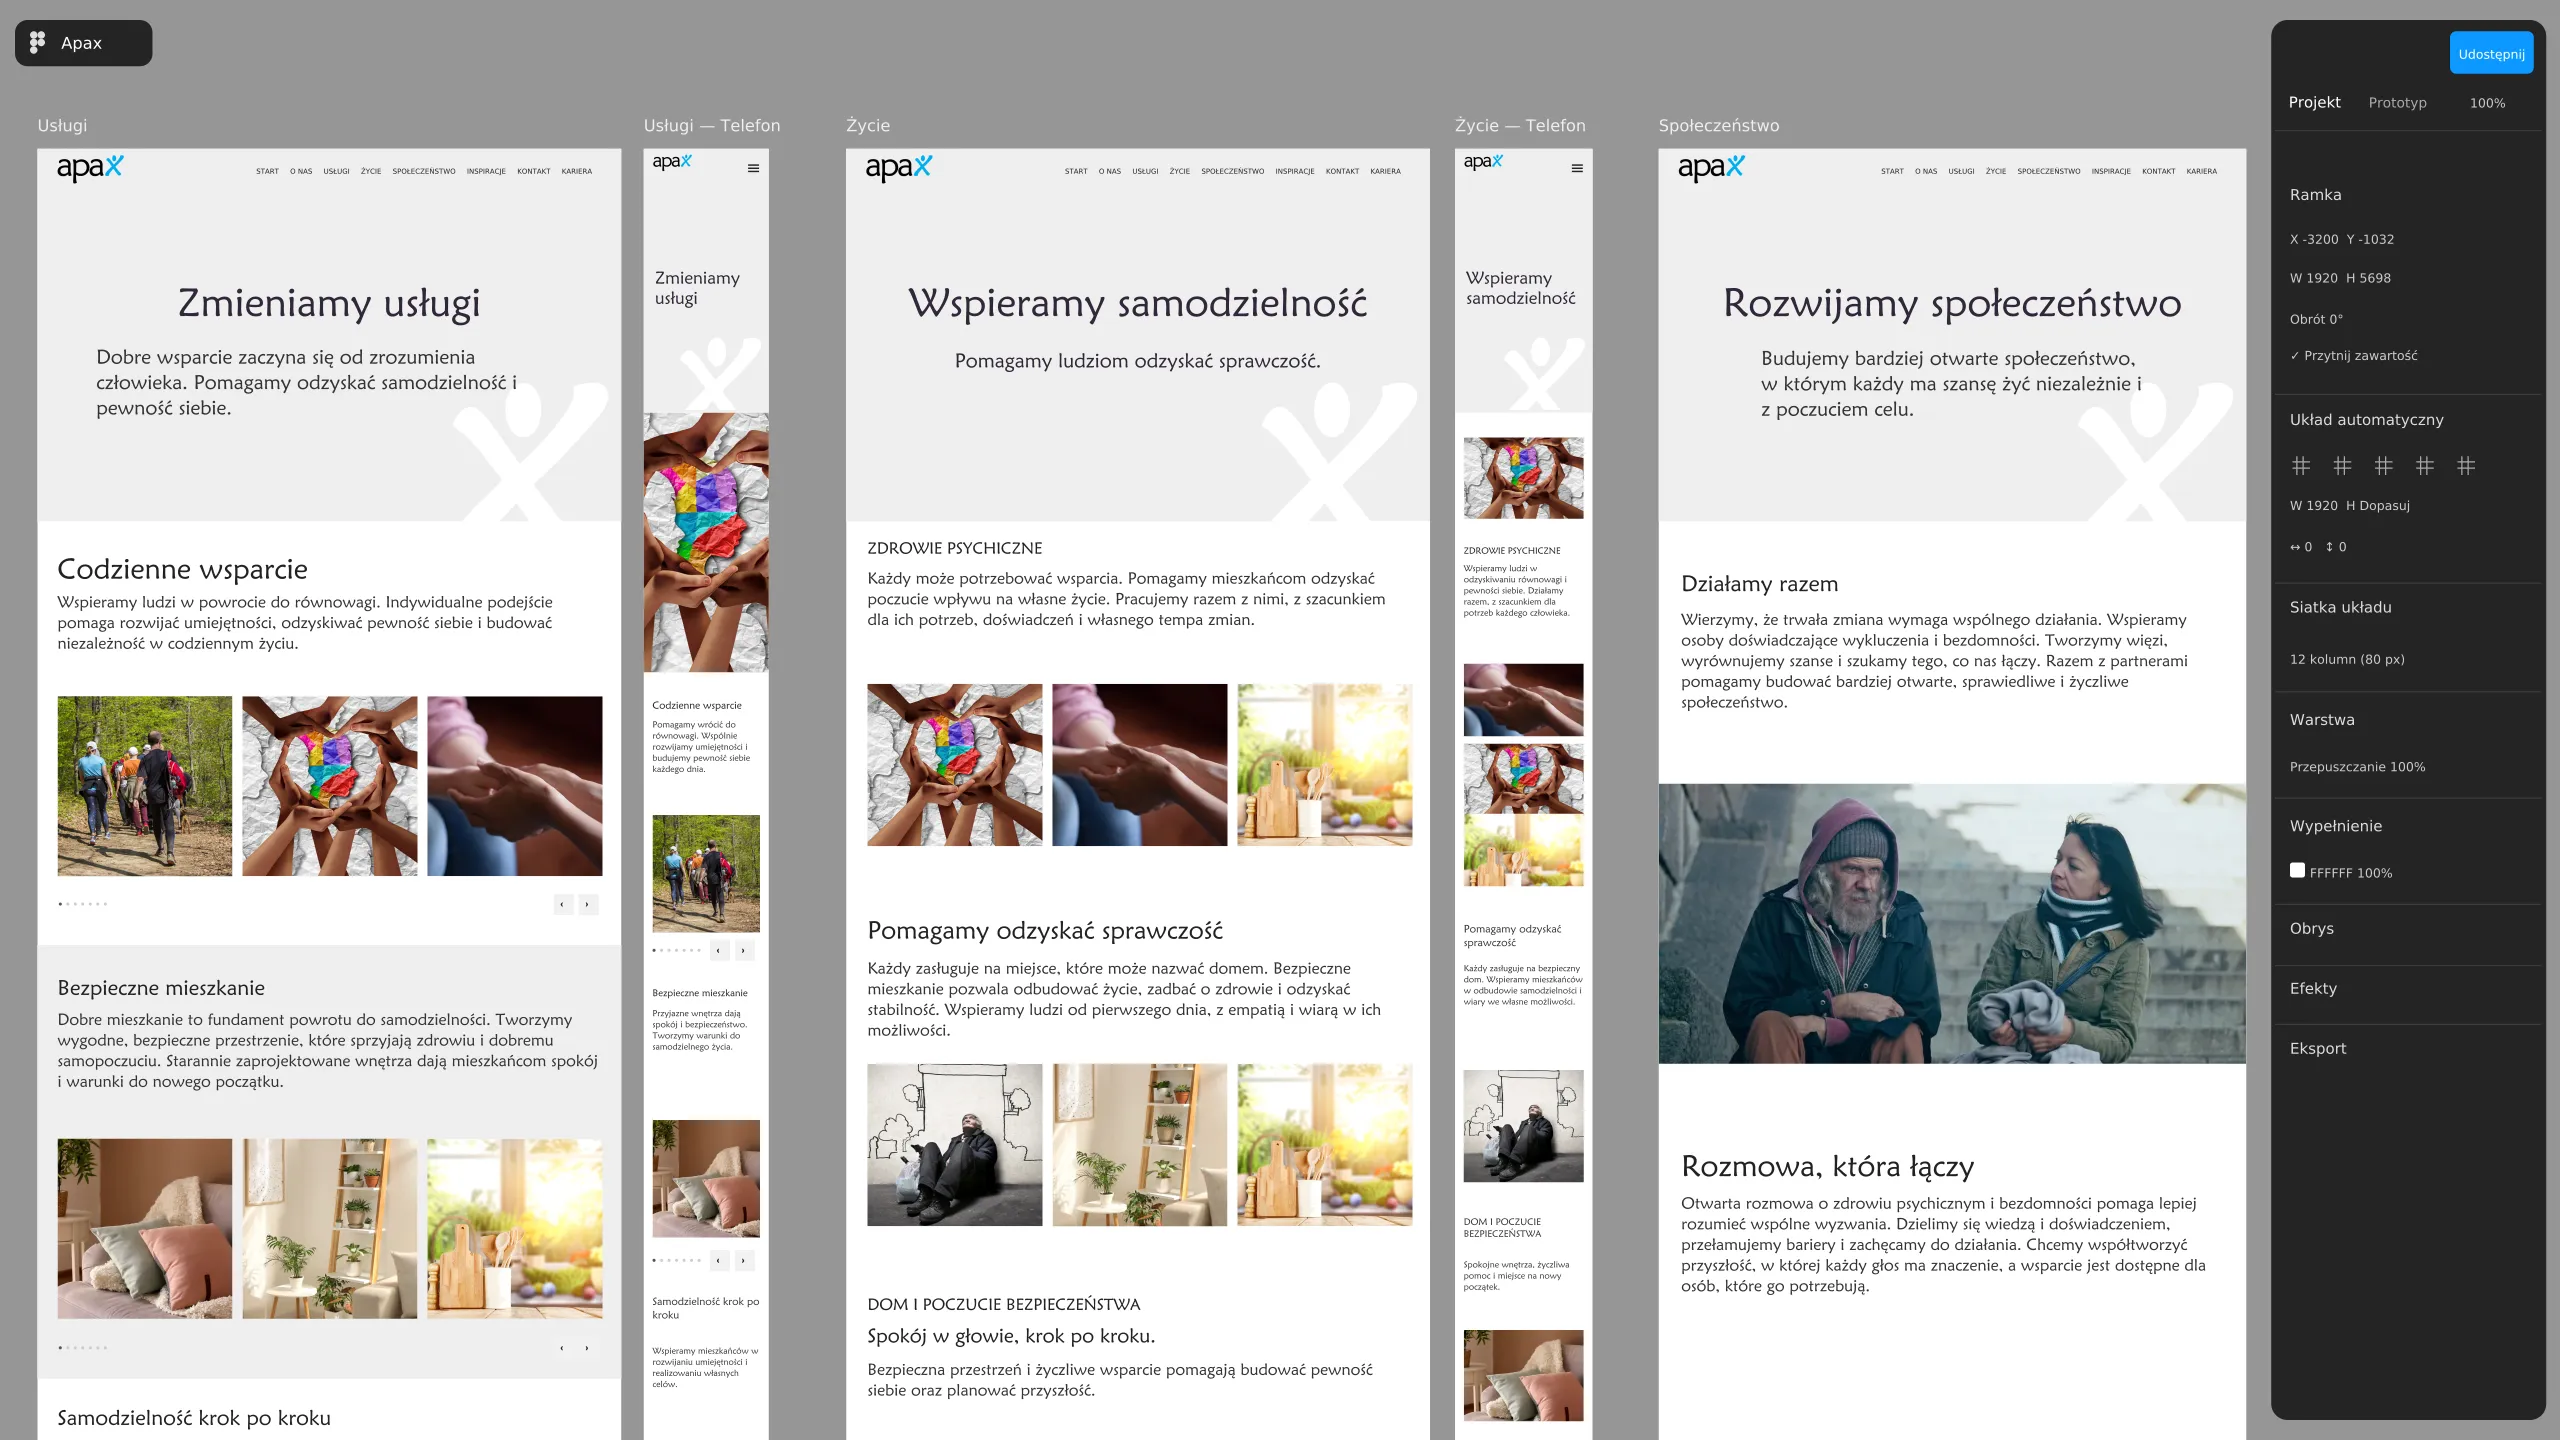Click KONTAKT in Usługi frame navigation
Screen dimensions: 2560x1440
534,171
